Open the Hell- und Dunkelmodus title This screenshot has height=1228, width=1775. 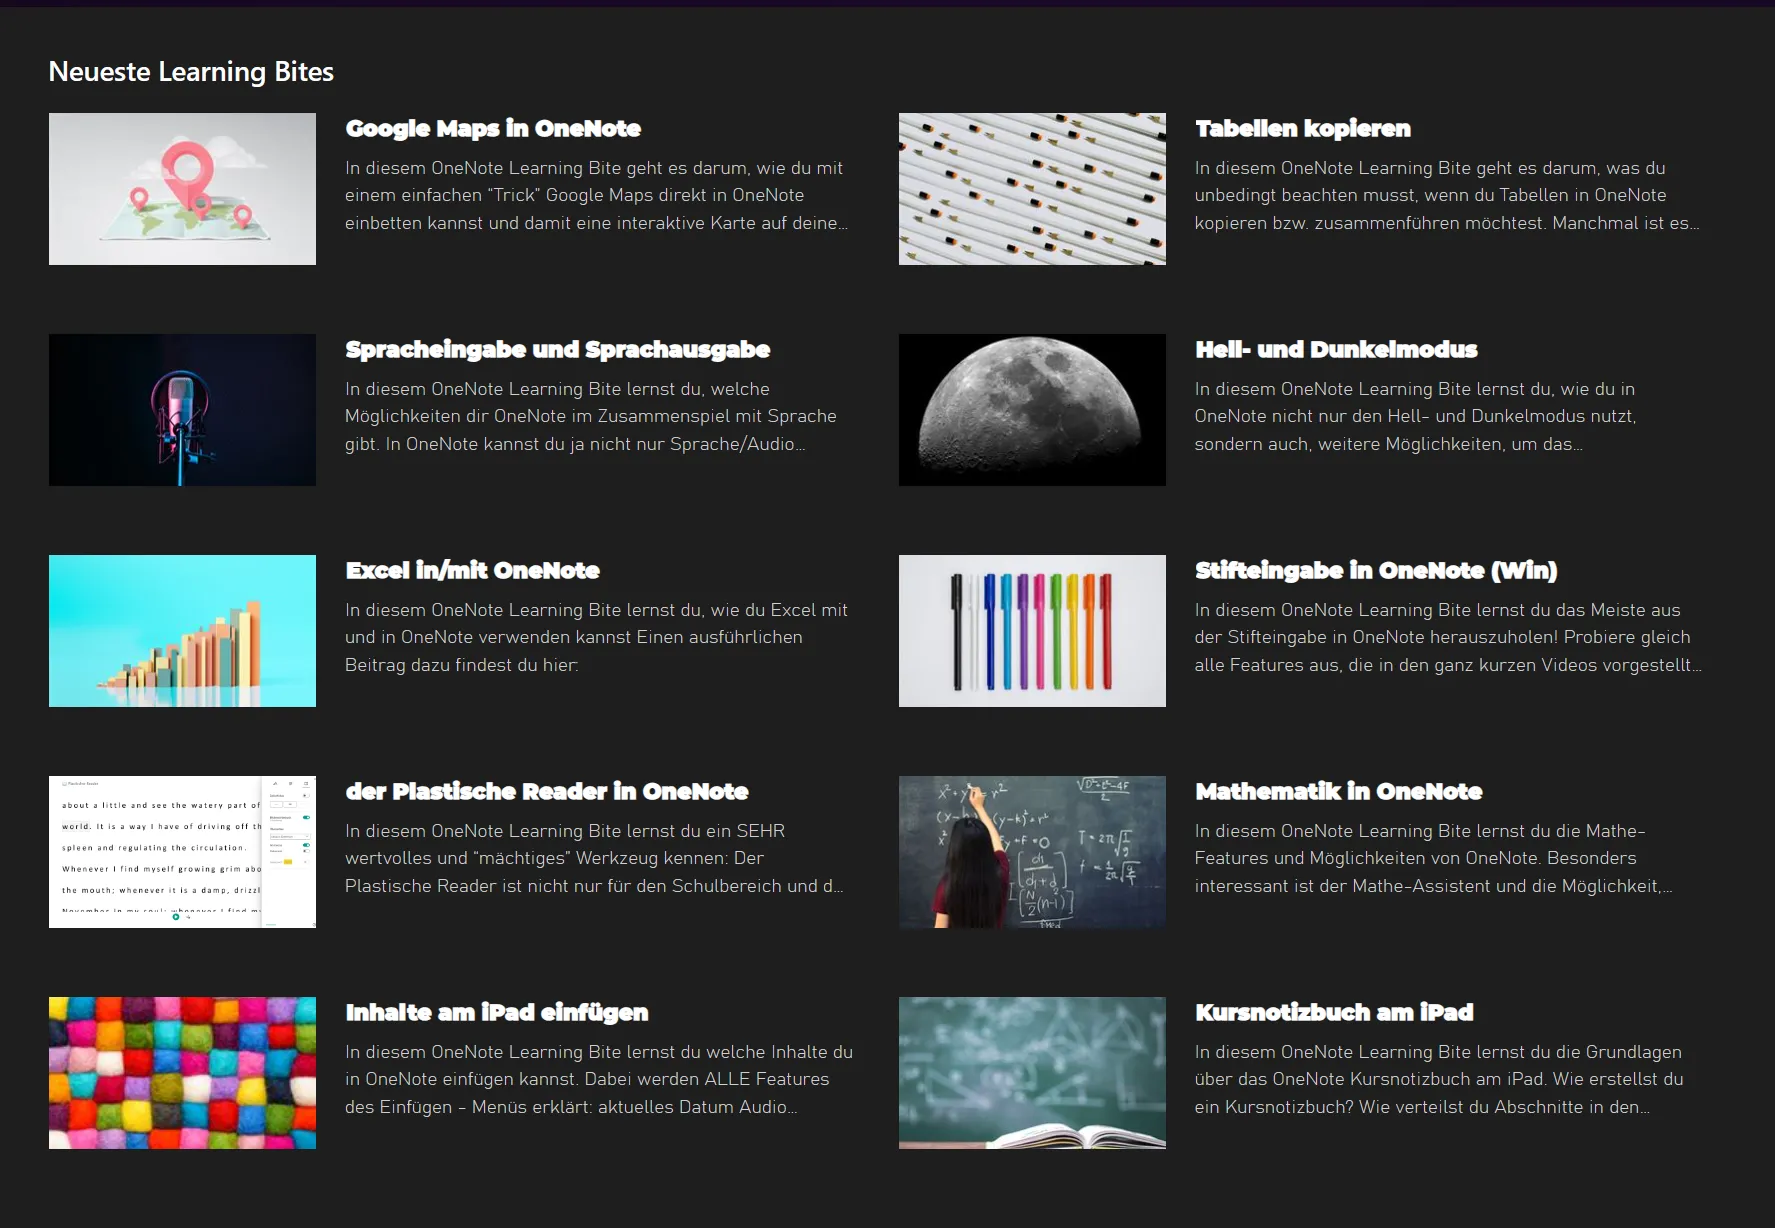(1336, 350)
